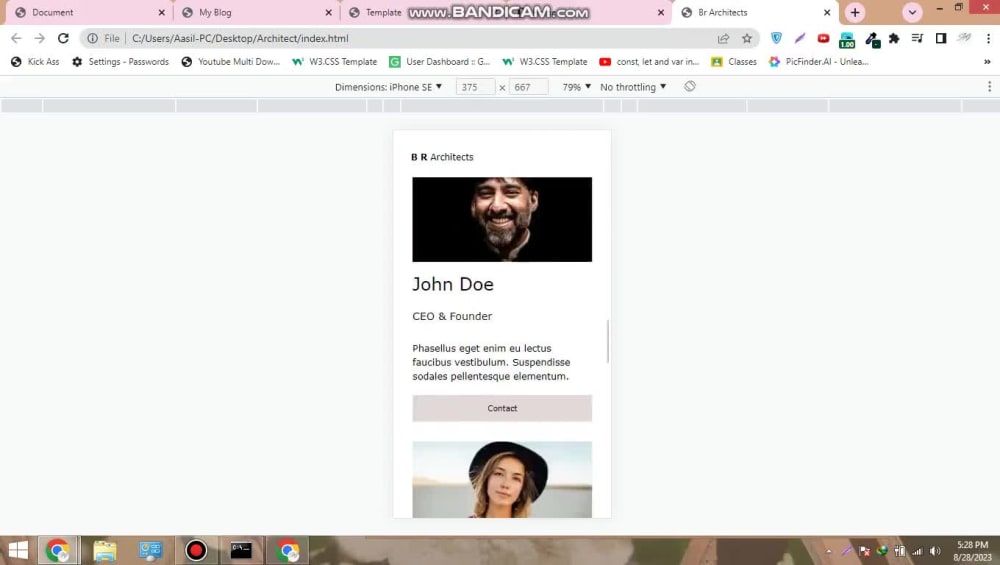The image size is (1000, 565).
Task: Open the PicFinder.AI bookmark
Action: tap(819, 62)
